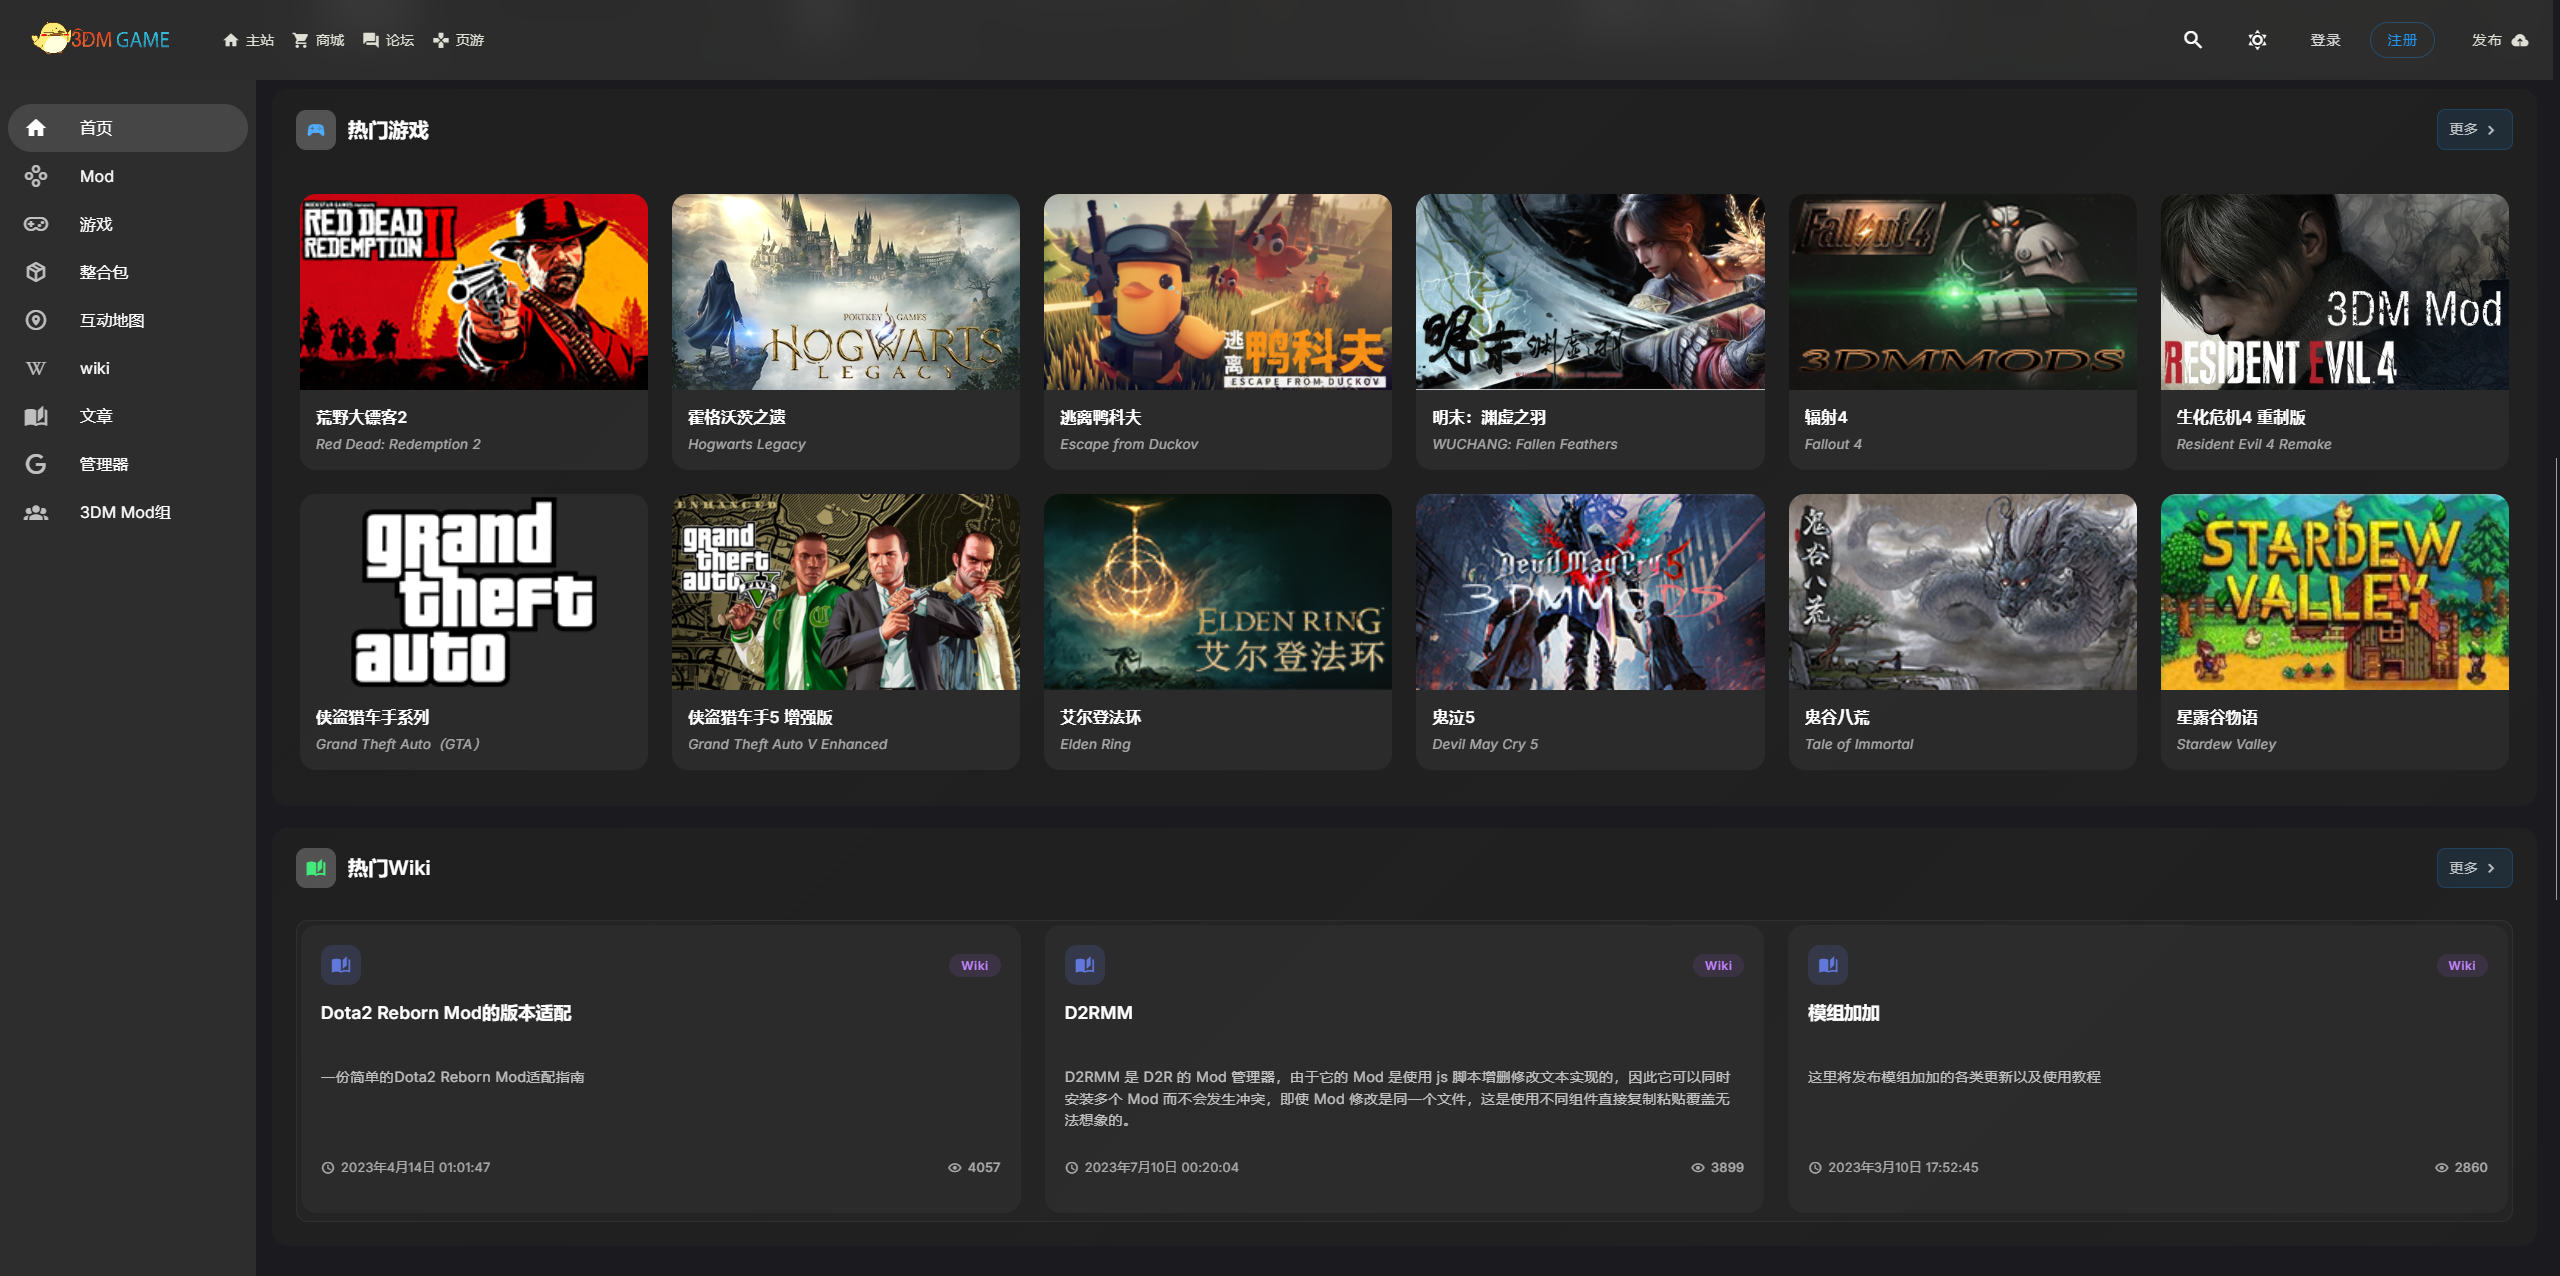
Task: Expand 更多 for 热门Wiki section
Action: [x=2473, y=868]
